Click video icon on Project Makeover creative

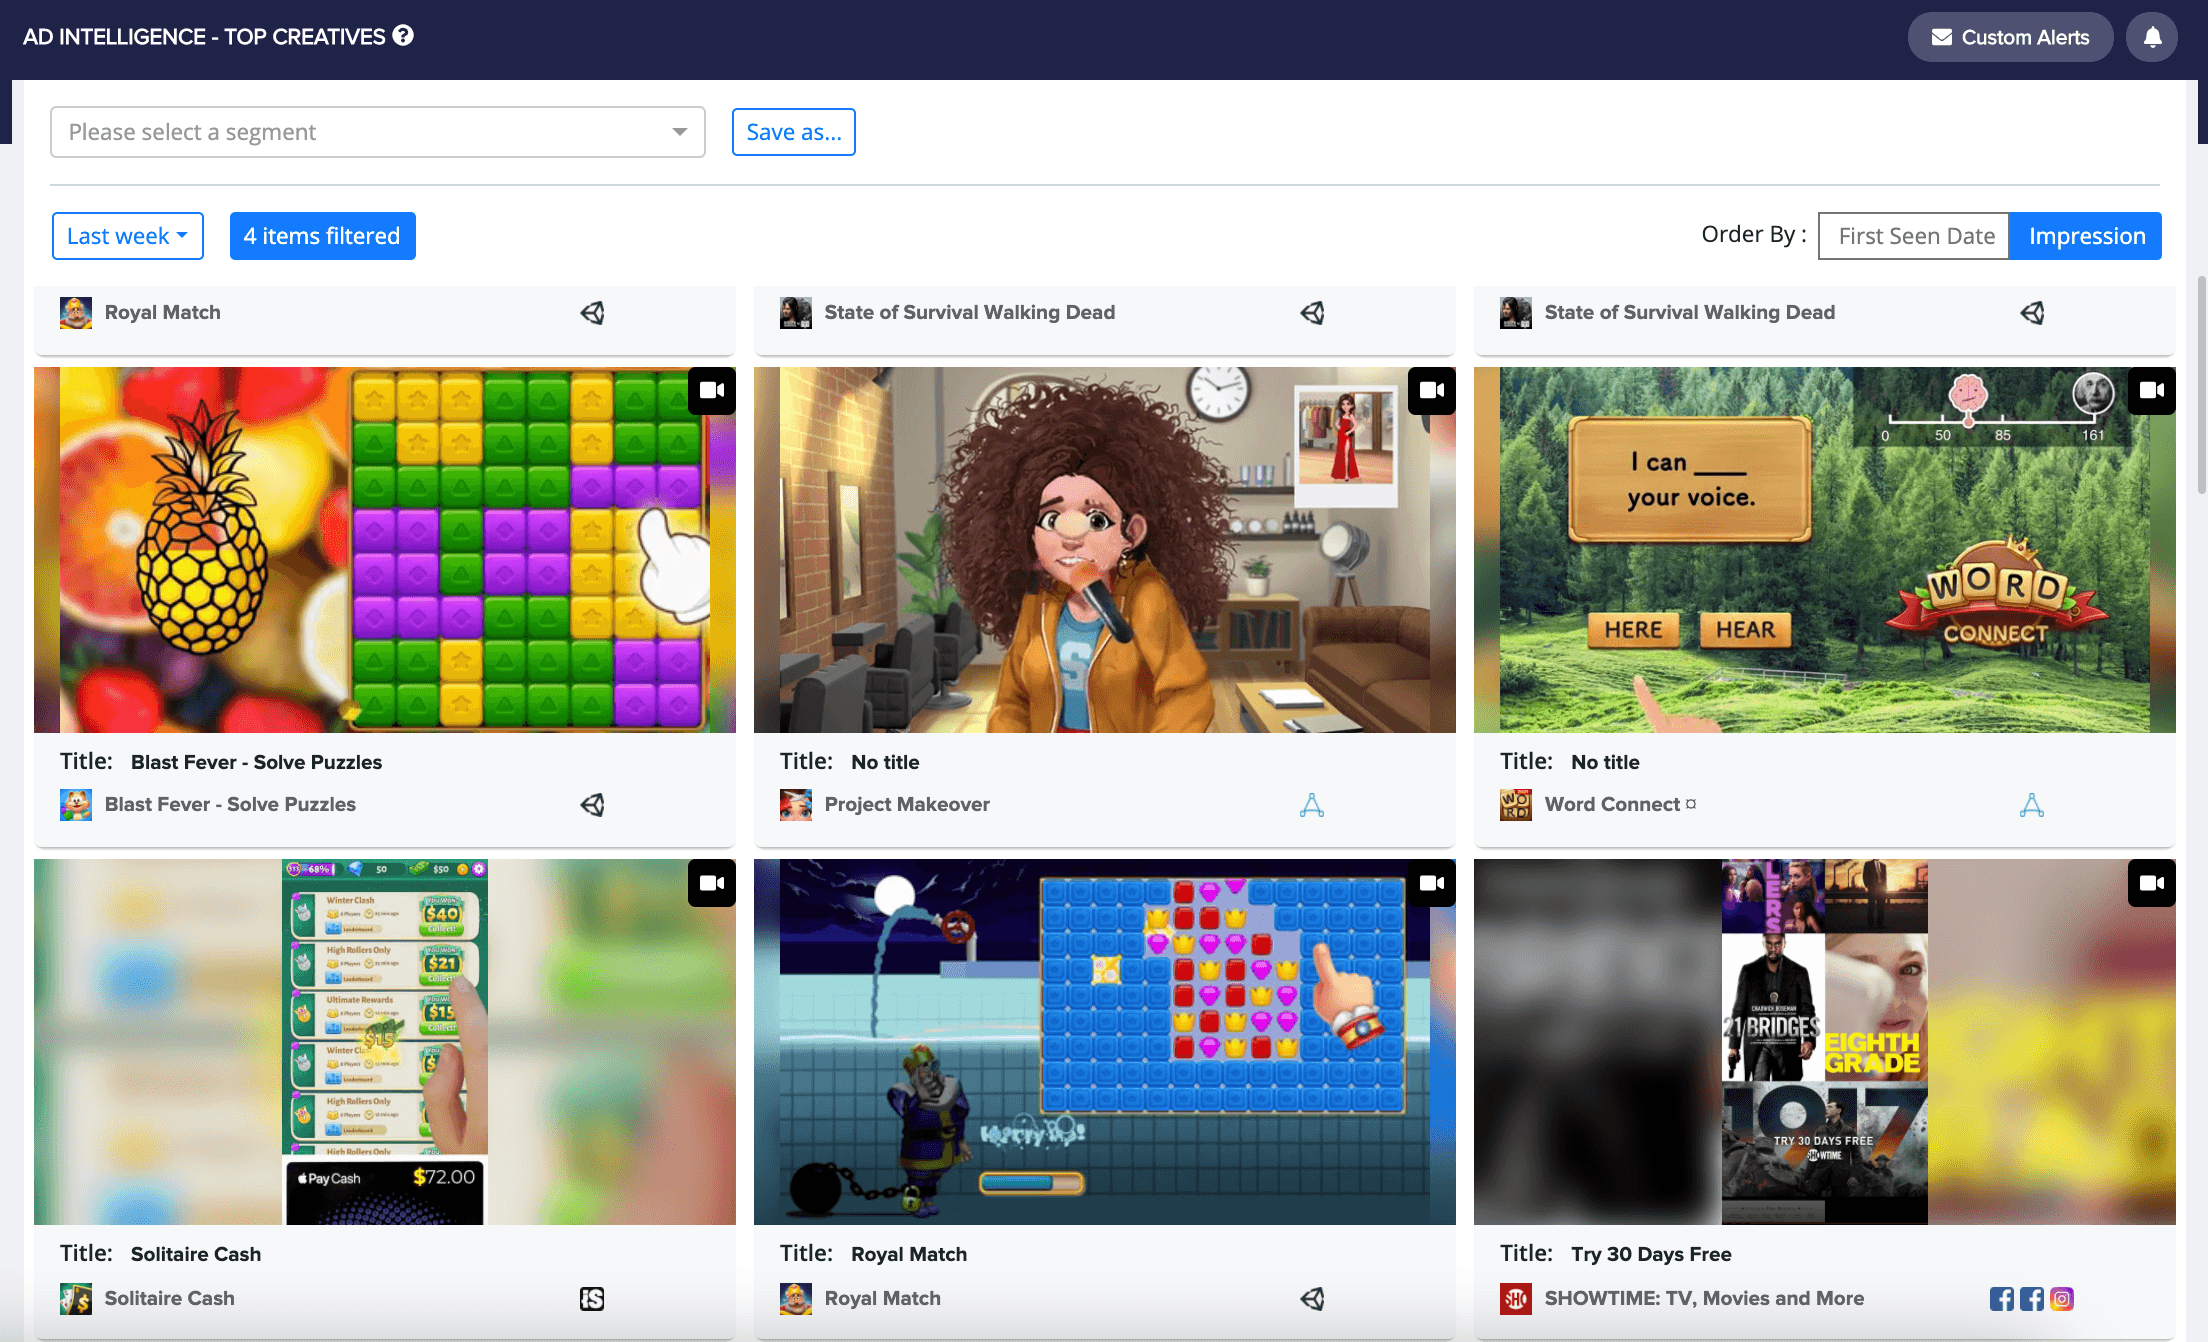pos(1432,391)
